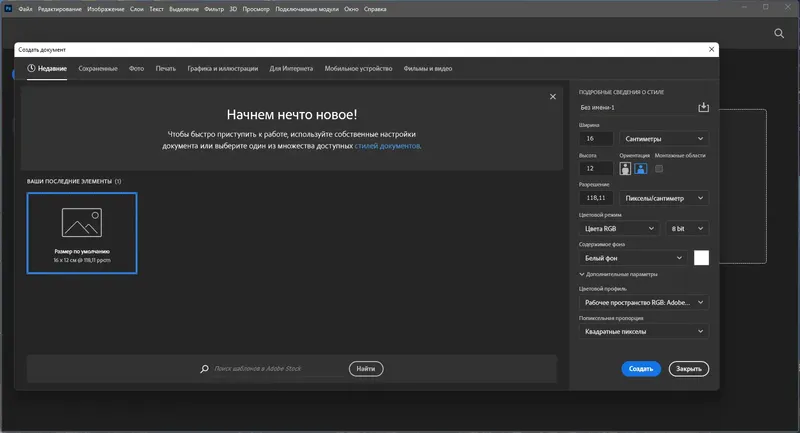
Task: Click the Adobe Stock search magnifier icon
Action: [x=204, y=369]
